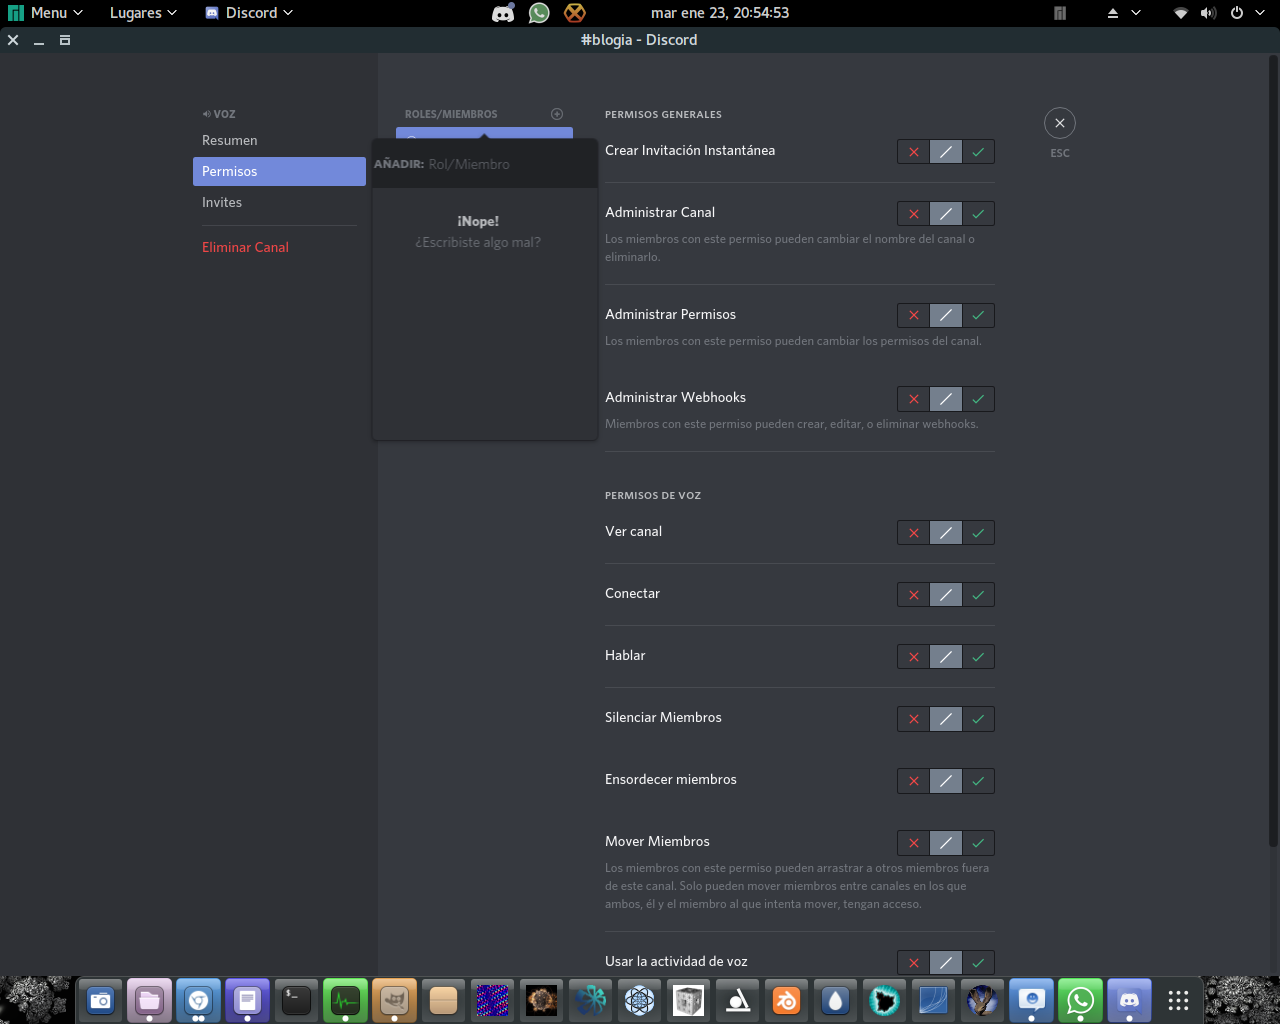This screenshot has width=1280, height=1024.
Task: Expand the arrow next to eject icon
Action: pyautogui.click(x=1136, y=13)
